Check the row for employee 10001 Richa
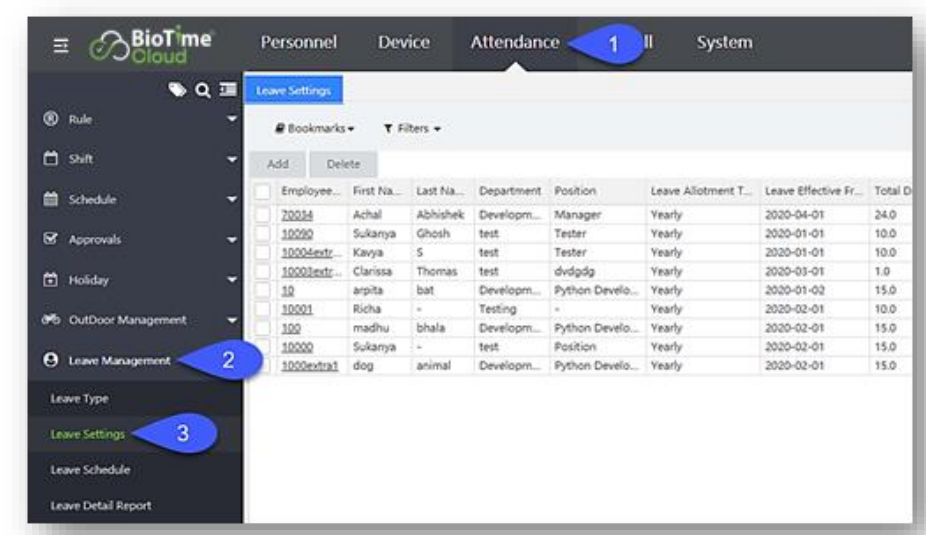The height and width of the screenshot is (535, 926). tap(262, 310)
